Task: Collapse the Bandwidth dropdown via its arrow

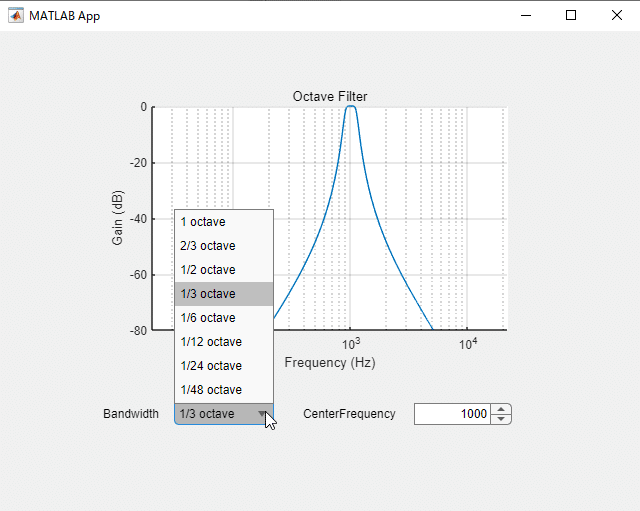Action: (x=262, y=414)
